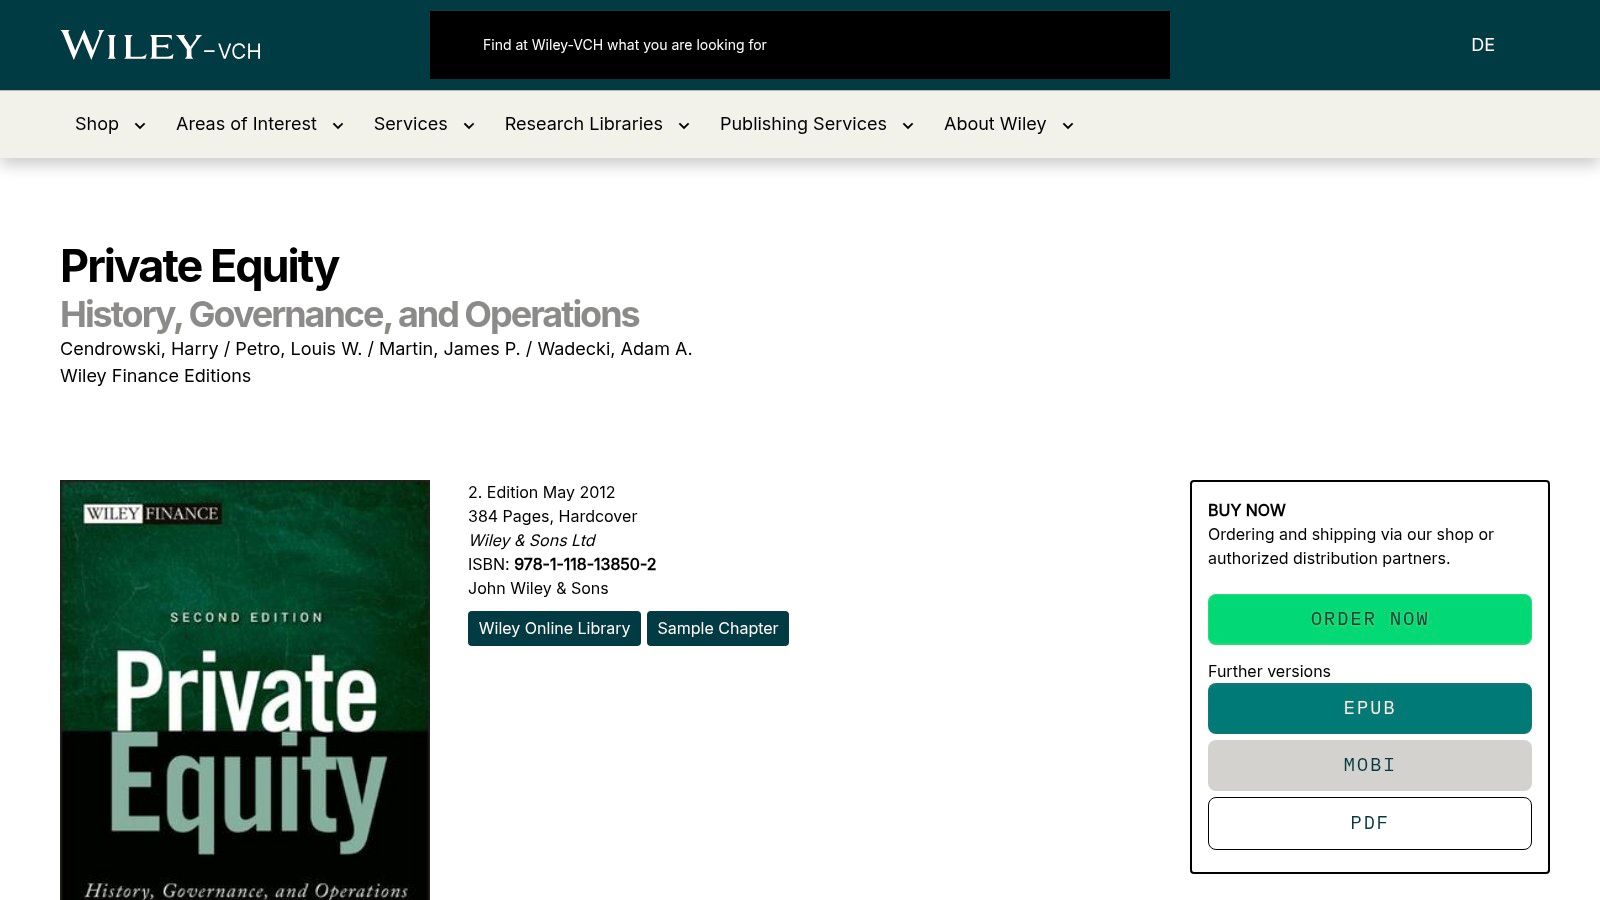Open the Areas of Interest menu
This screenshot has width=1600, height=900.
tap(246, 124)
